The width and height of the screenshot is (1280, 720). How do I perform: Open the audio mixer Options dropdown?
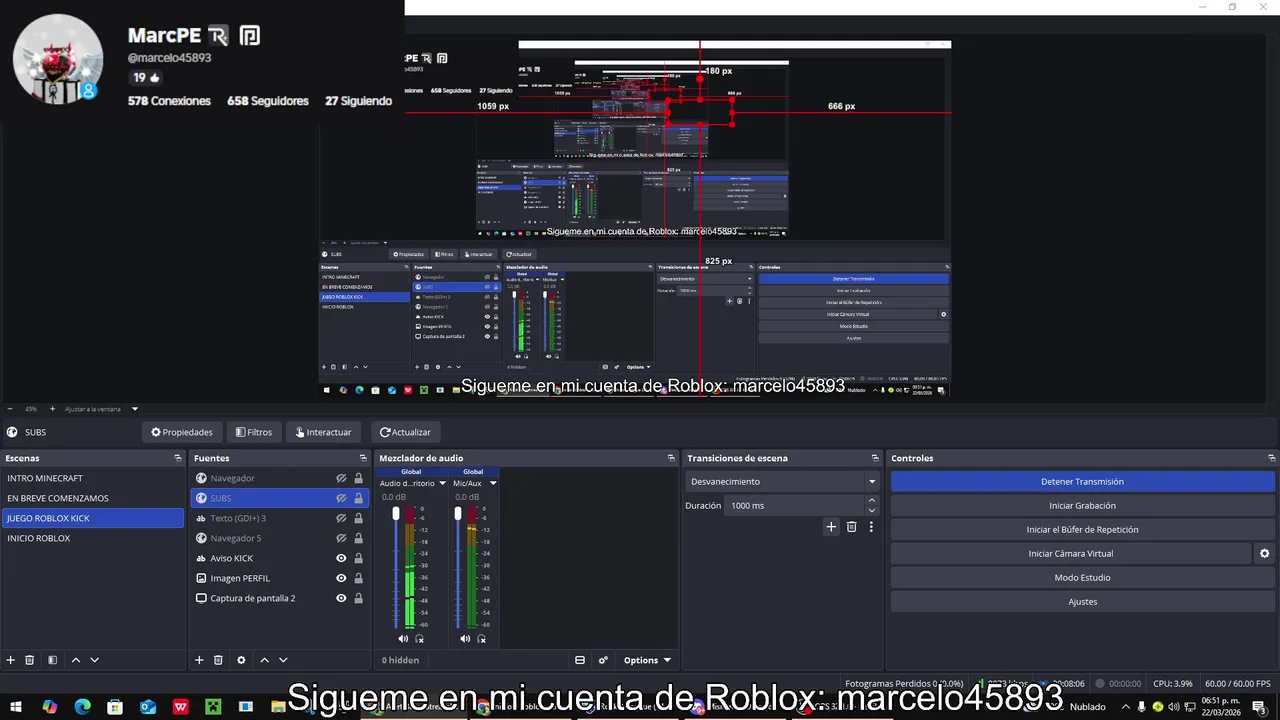(647, 660)
